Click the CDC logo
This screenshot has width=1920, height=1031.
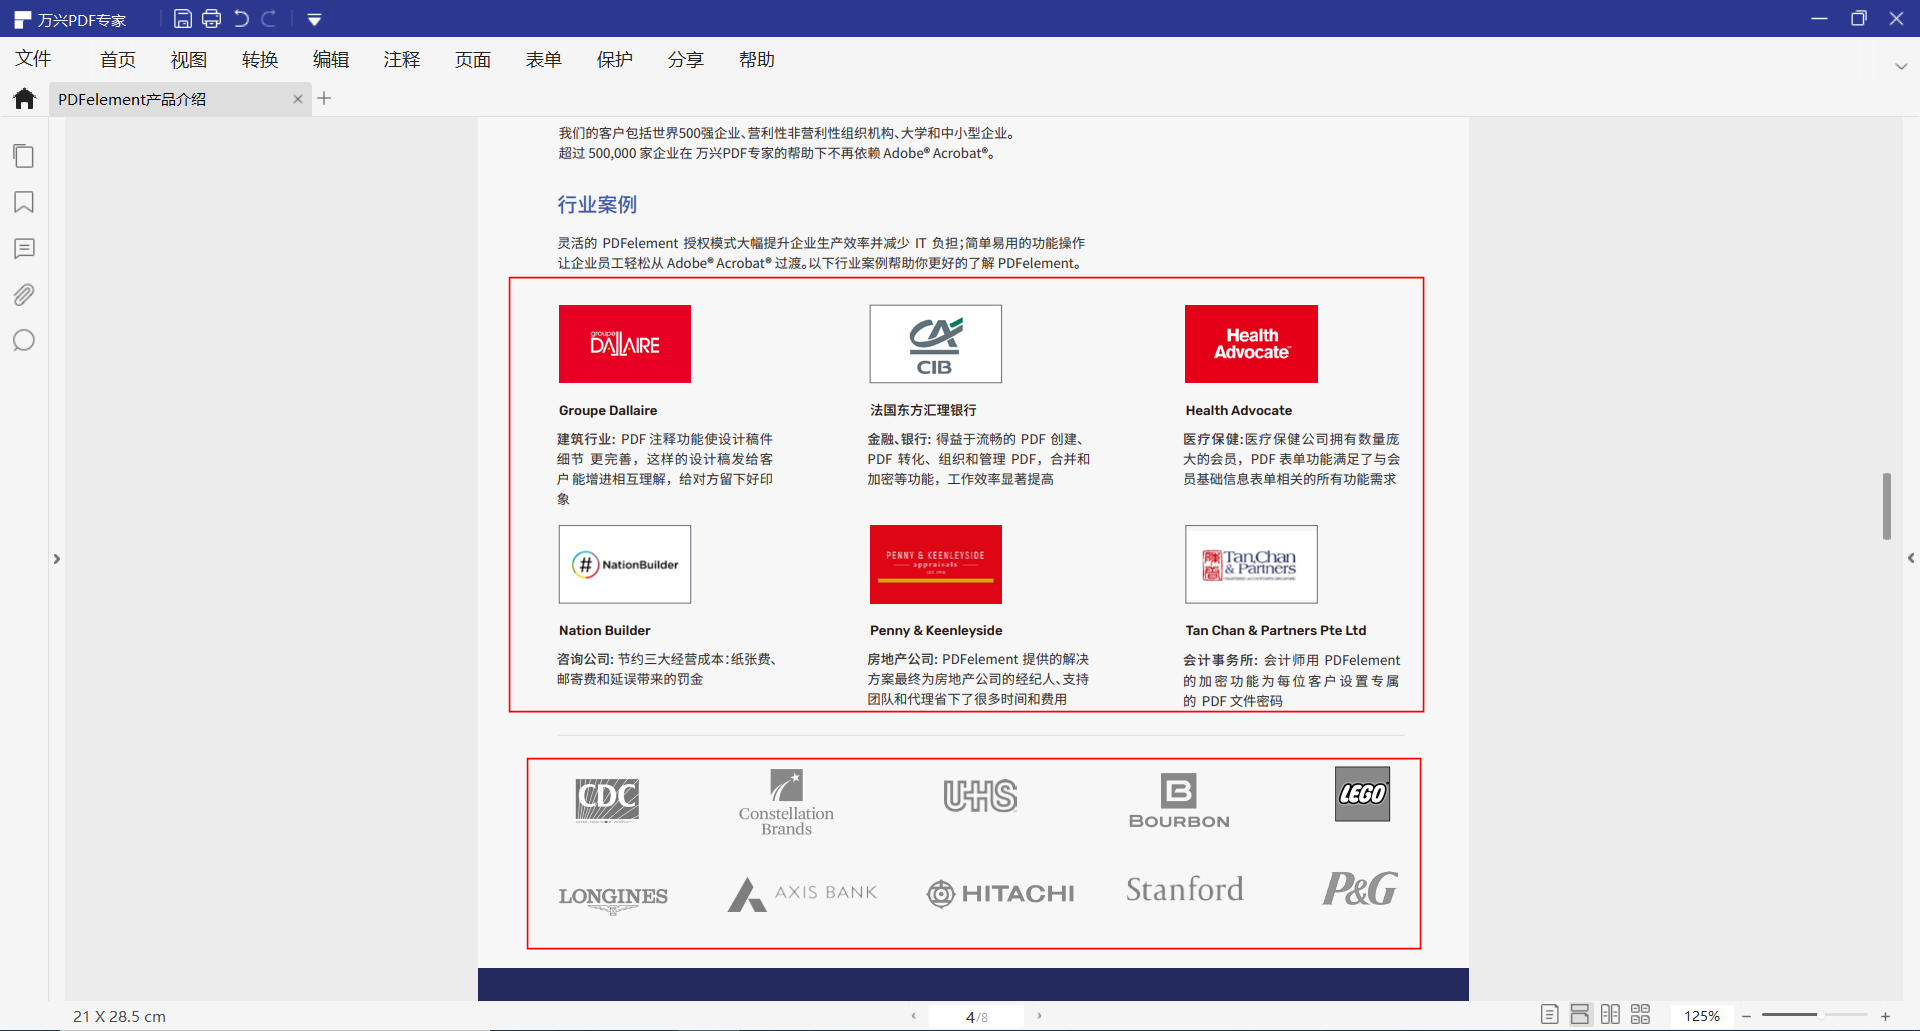coord(607,799)
